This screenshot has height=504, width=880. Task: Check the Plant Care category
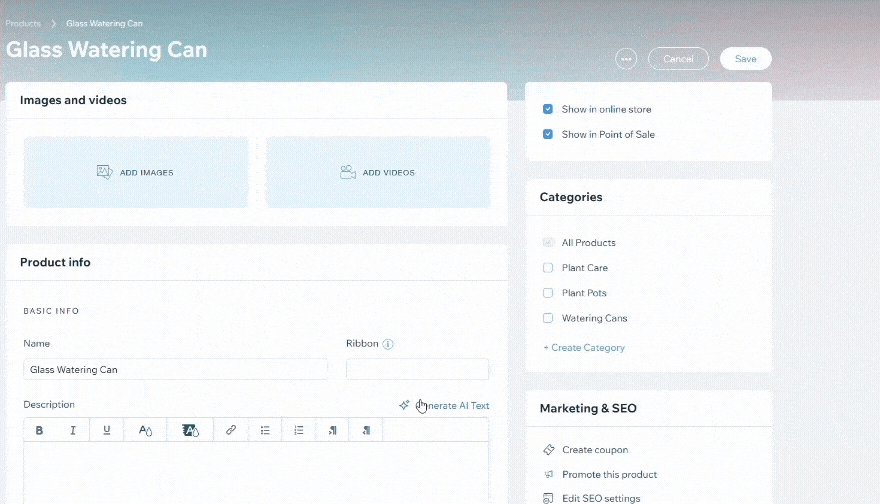click(548, 268)
